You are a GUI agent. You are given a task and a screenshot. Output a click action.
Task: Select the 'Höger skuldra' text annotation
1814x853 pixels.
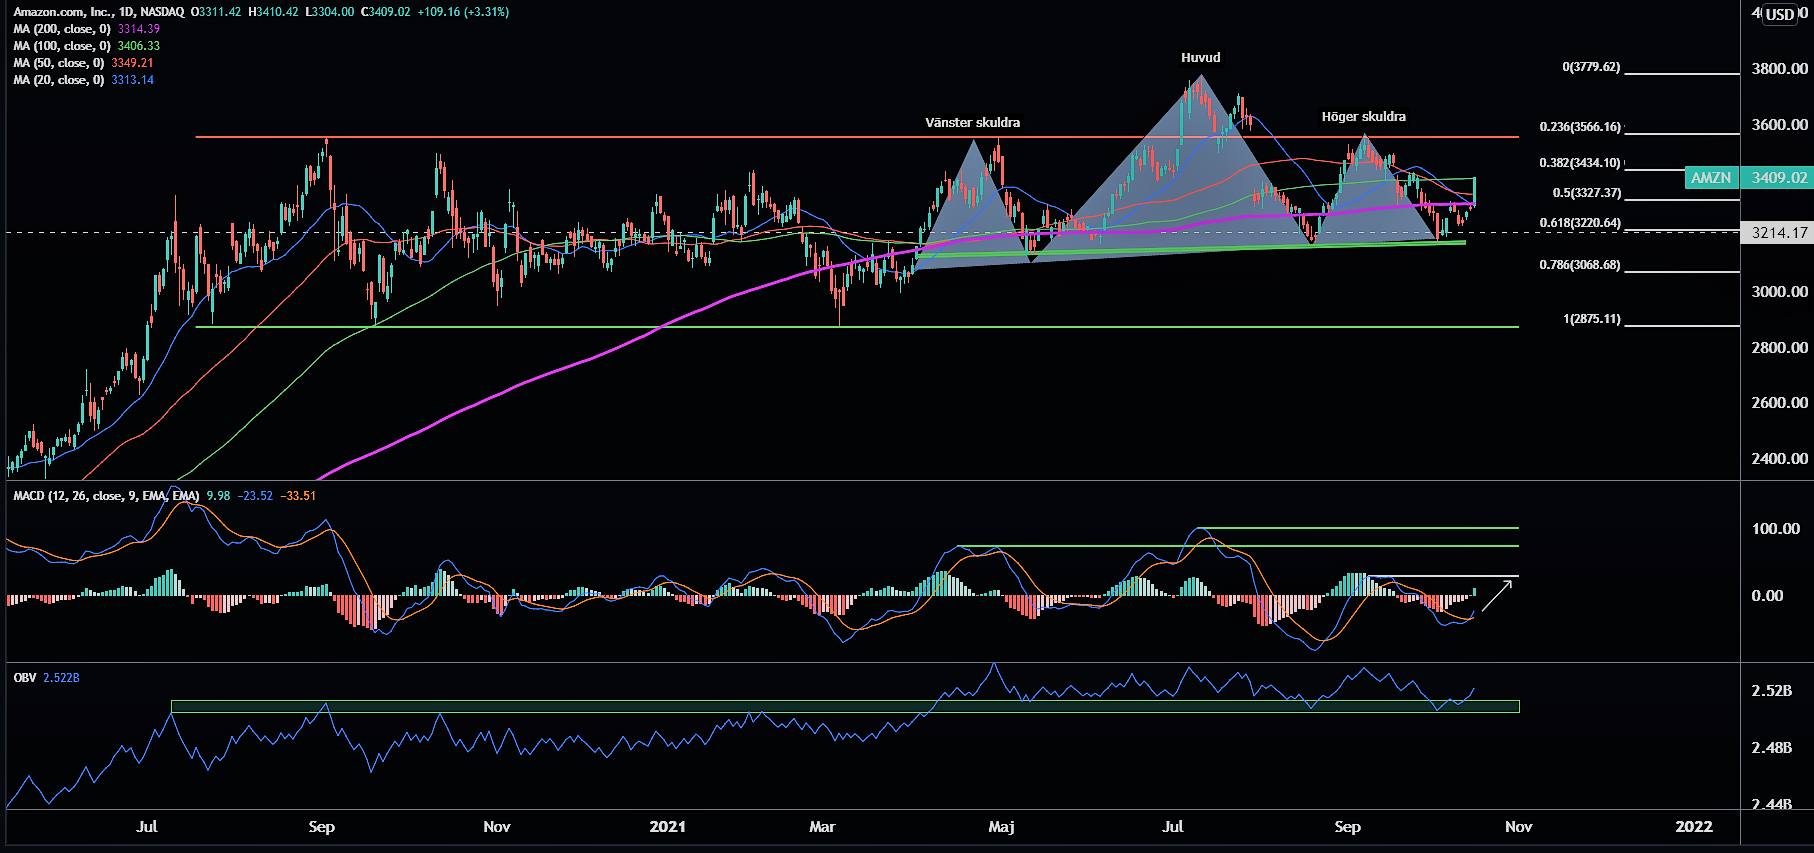click(1363, 117)
